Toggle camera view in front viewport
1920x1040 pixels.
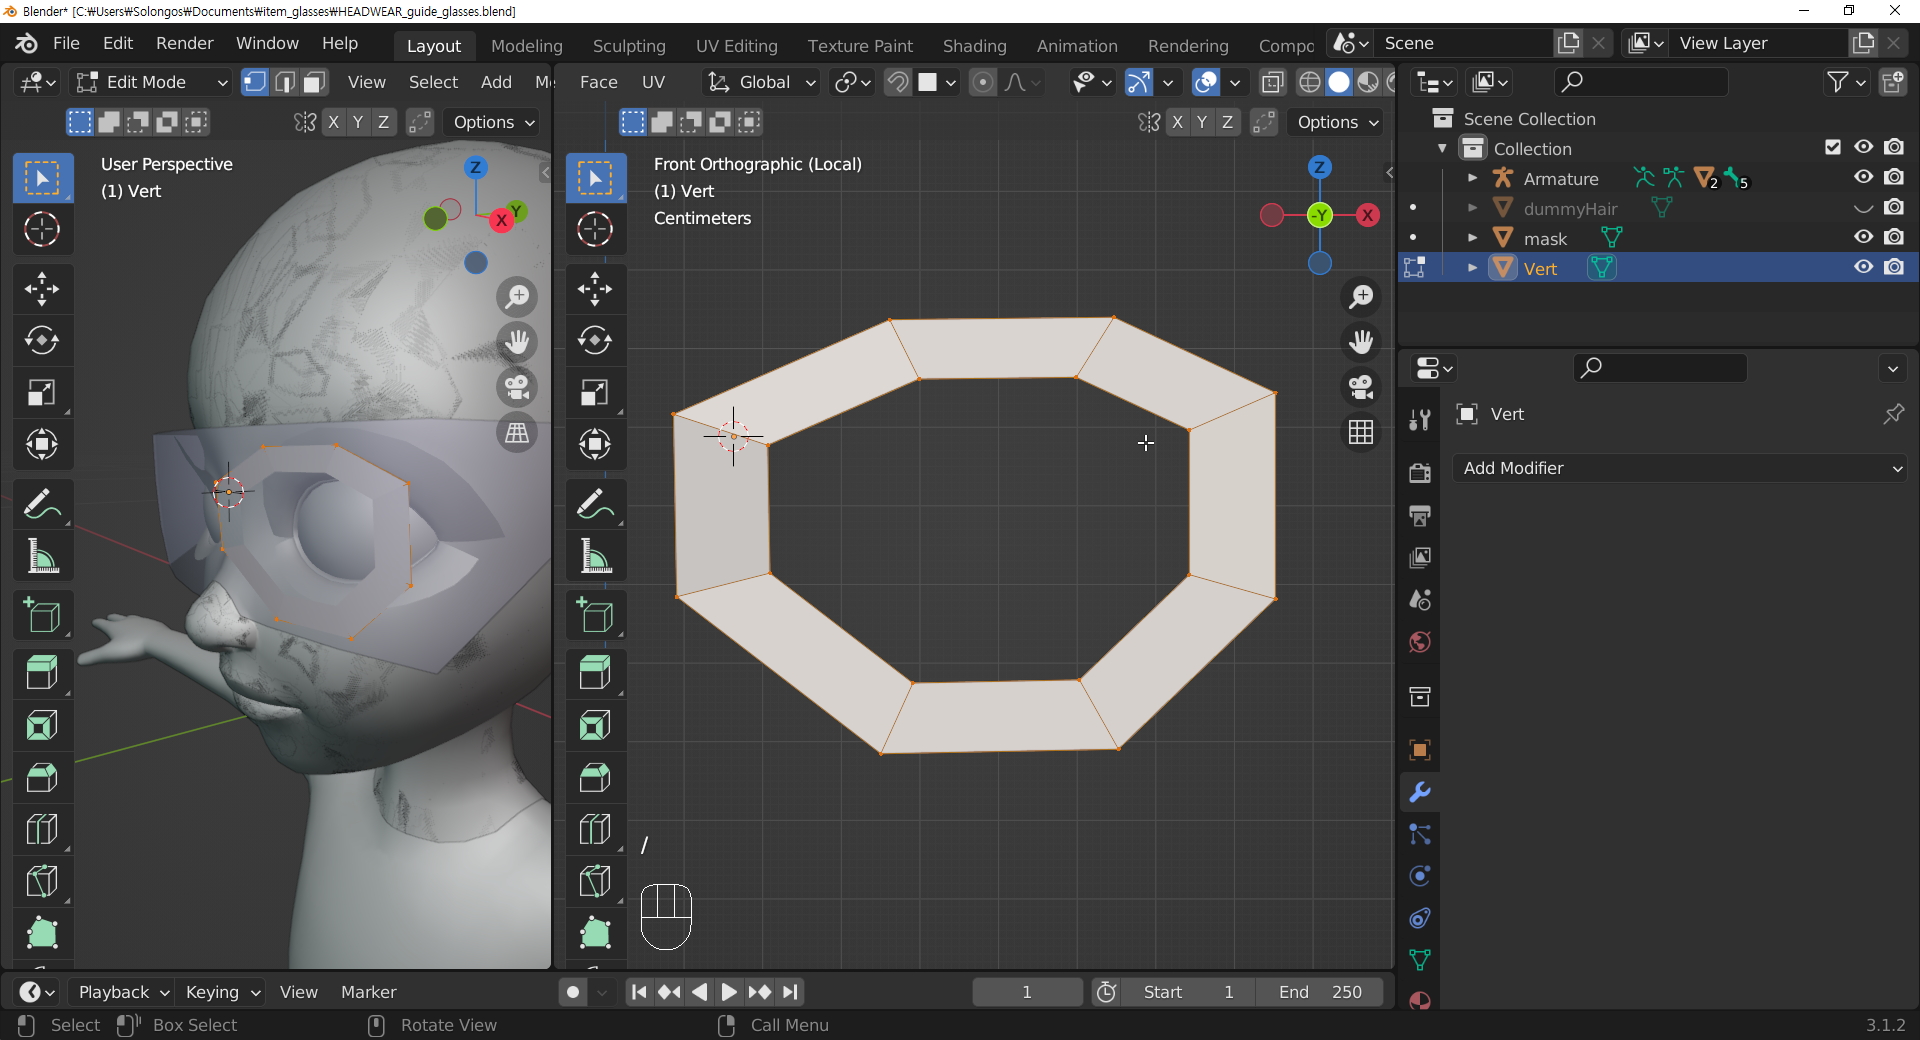1361,387
